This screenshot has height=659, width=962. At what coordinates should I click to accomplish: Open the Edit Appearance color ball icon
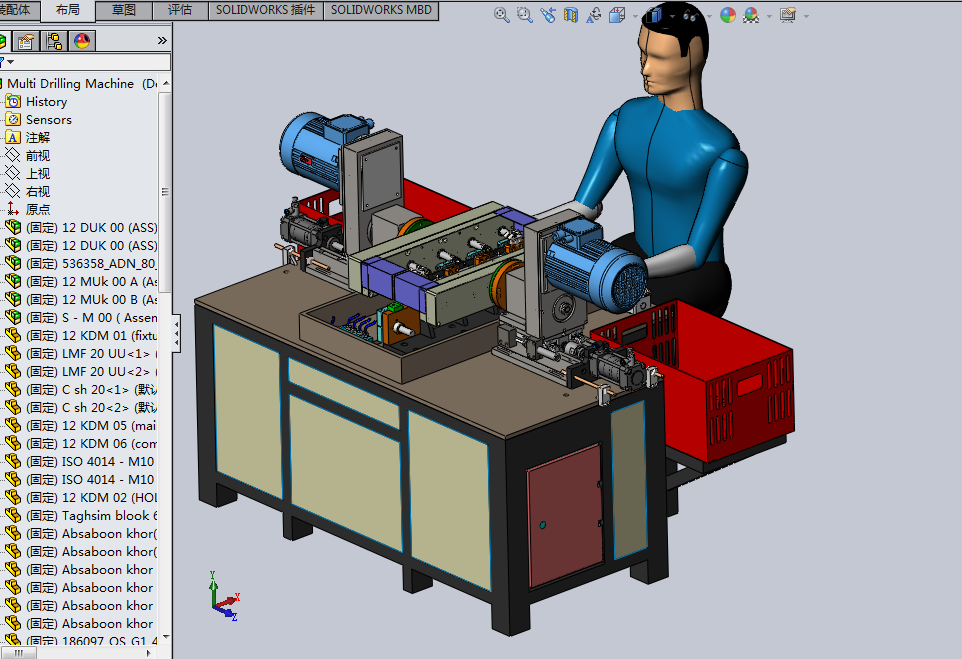(x=728, y=15)
